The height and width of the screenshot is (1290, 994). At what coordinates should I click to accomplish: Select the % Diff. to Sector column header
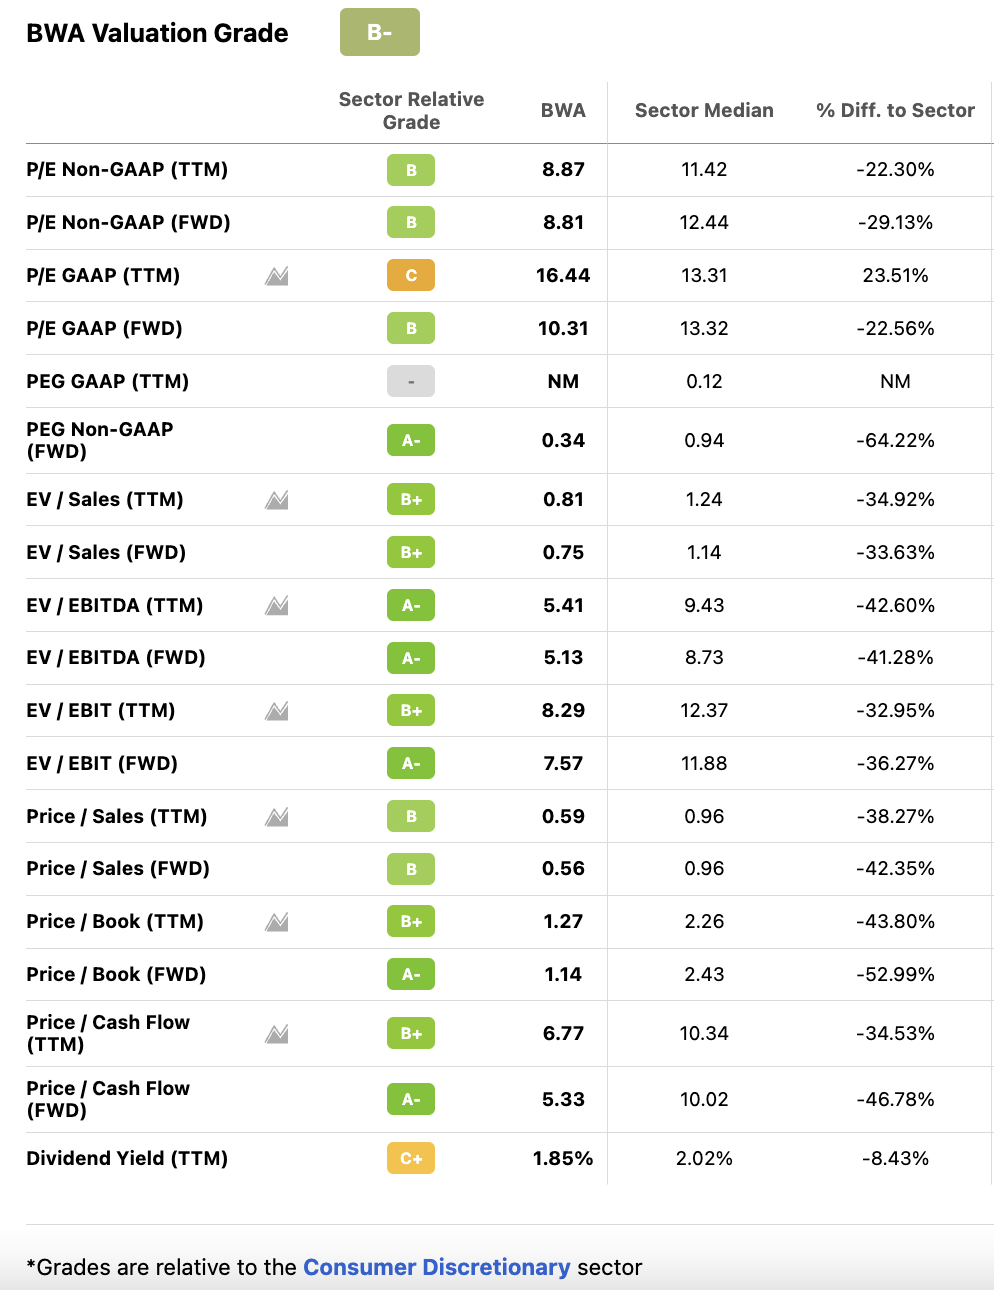(895, 110)
